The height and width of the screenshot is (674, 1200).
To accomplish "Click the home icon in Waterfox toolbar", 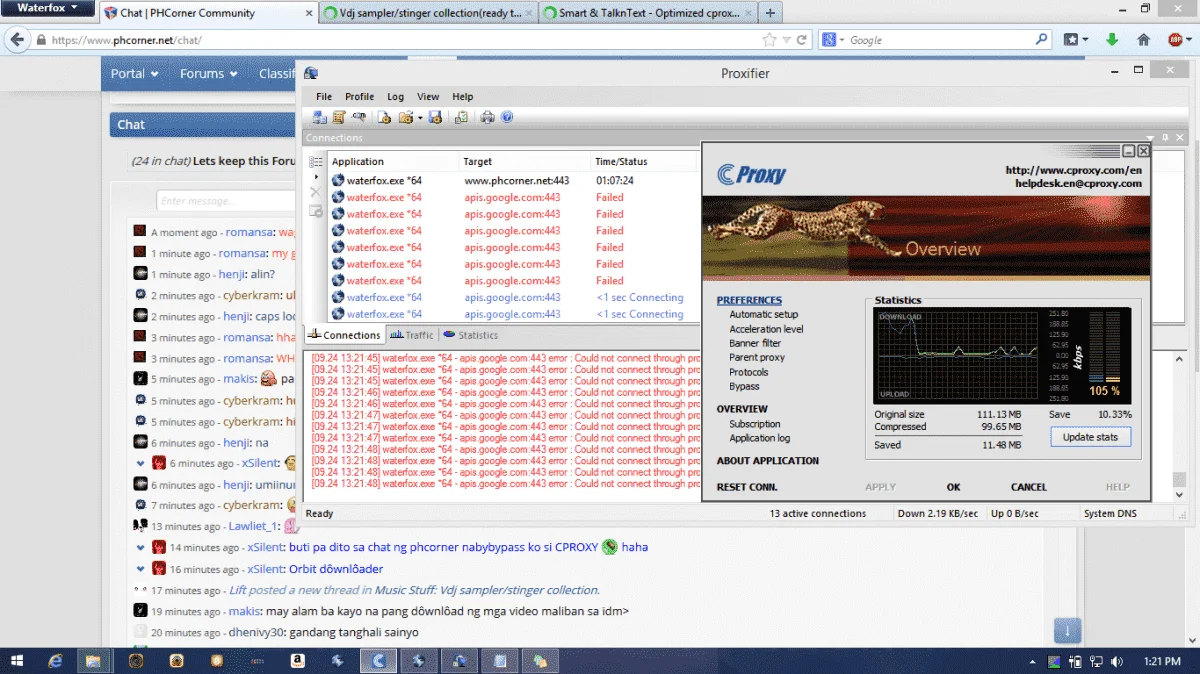I will (1143, 40).
